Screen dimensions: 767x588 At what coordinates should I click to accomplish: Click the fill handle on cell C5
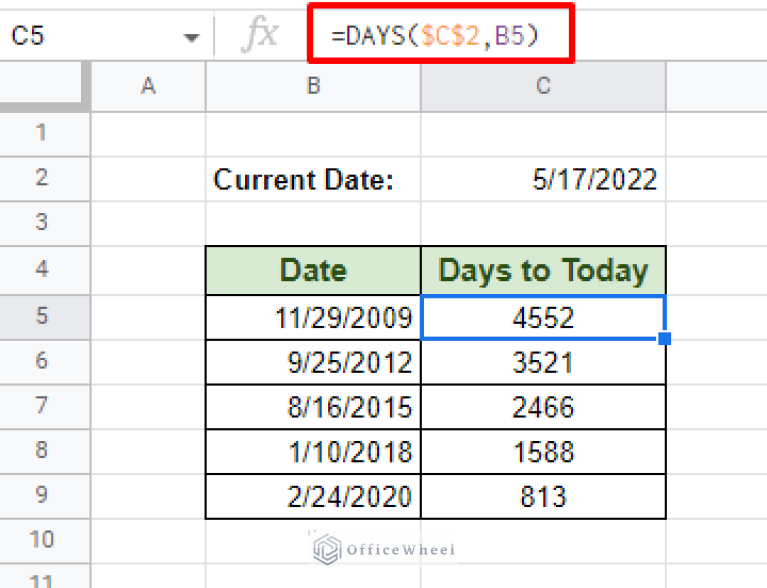[665, 339]
